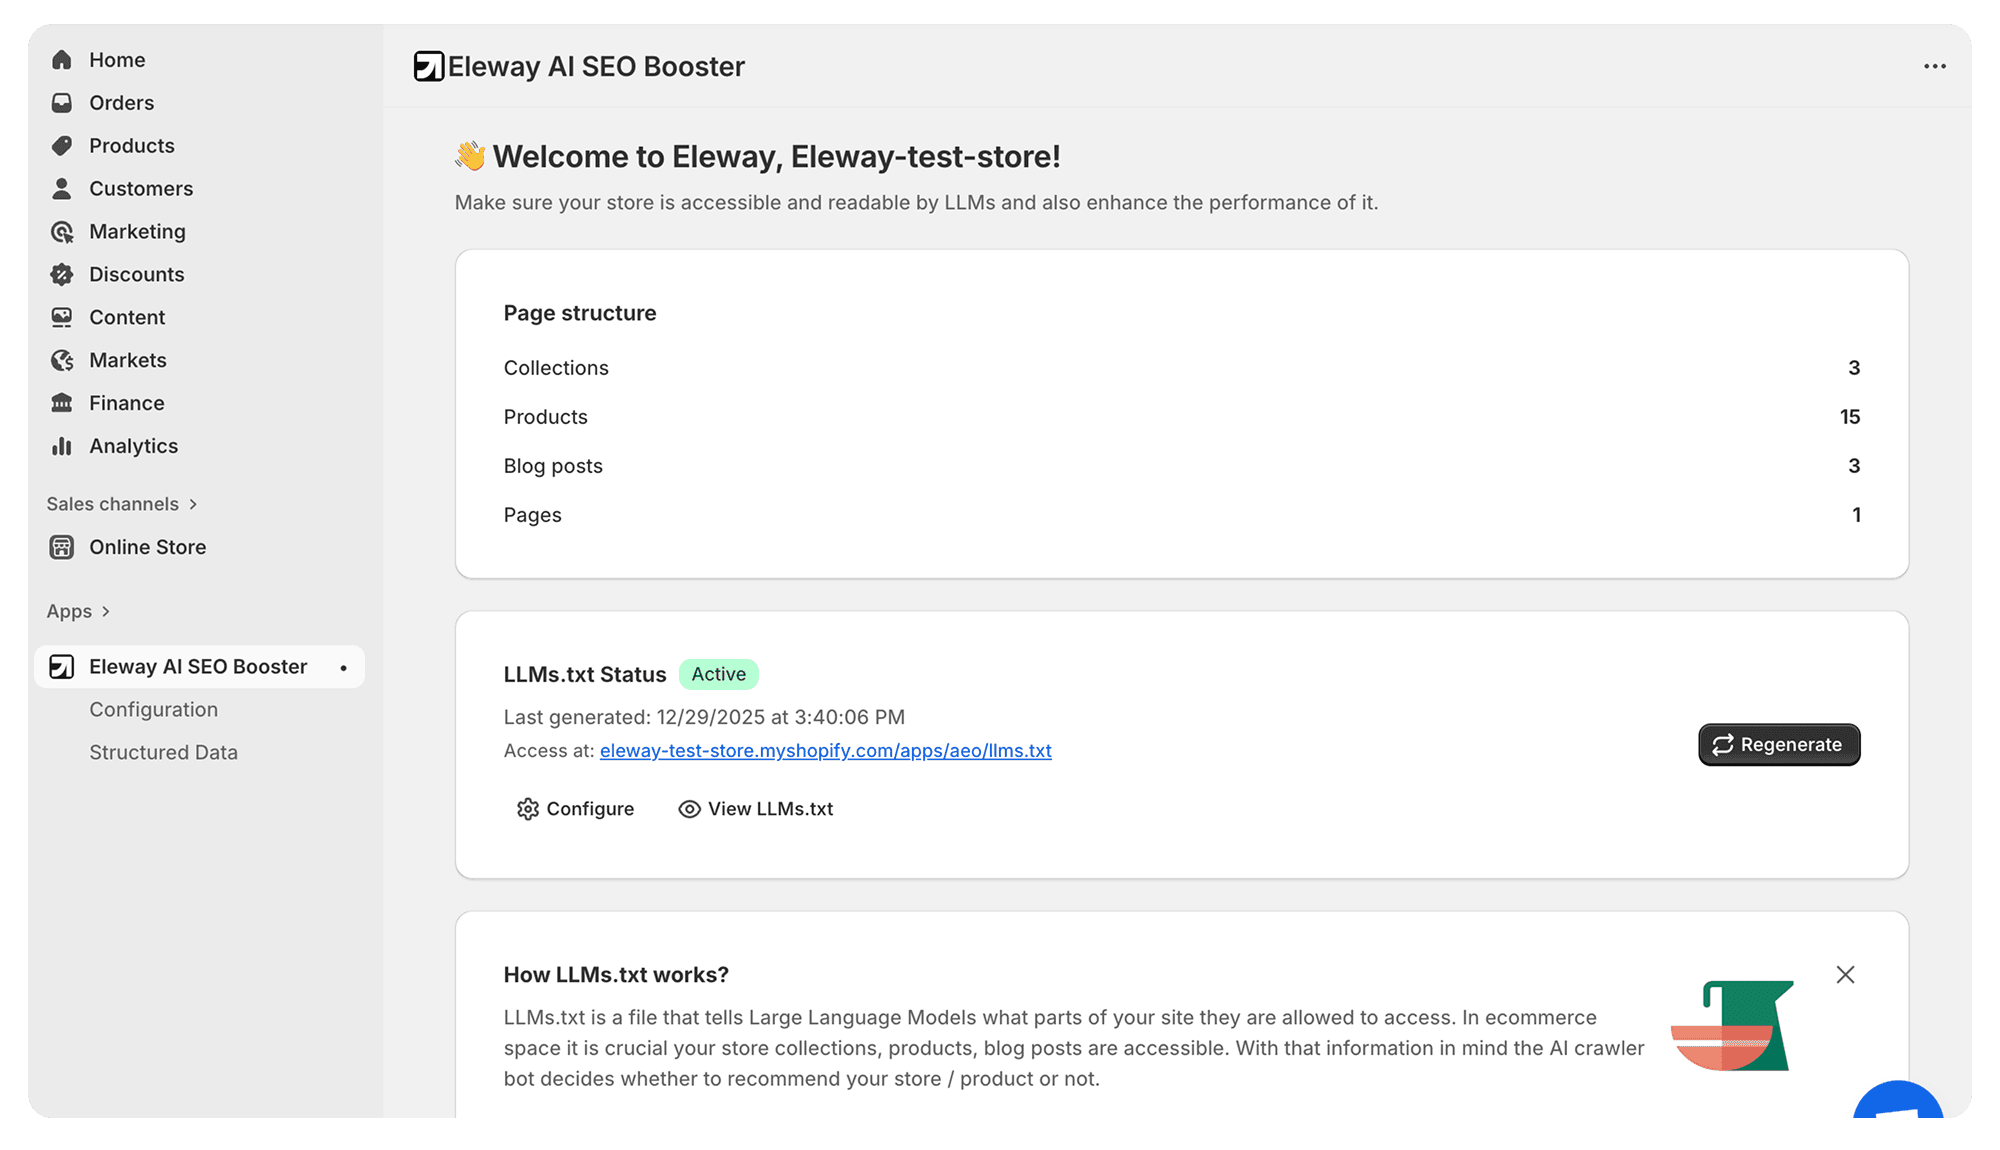Select the Customers person icon
The height and width of the screenshot is (1150, 2000).
click(62, 189)
